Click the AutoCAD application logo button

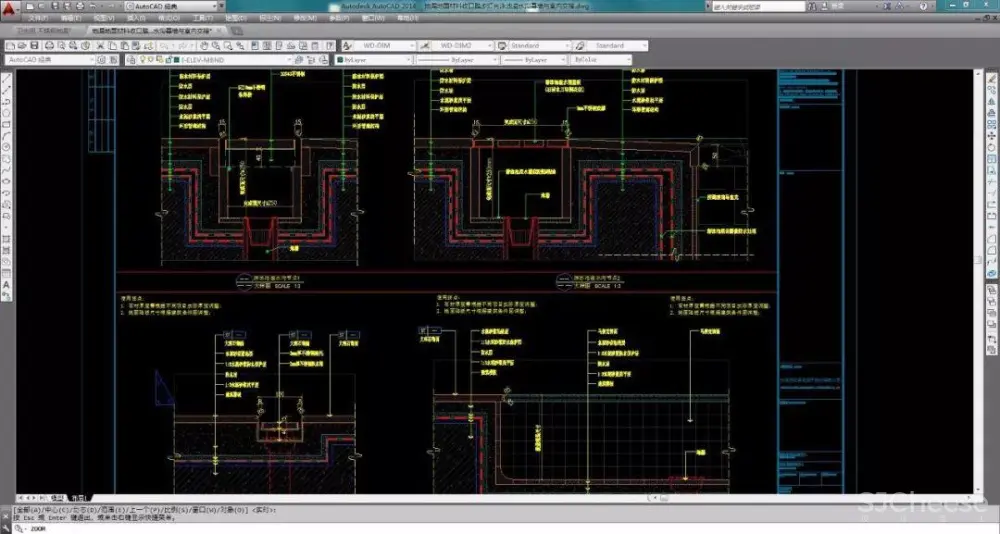point(10,9)
